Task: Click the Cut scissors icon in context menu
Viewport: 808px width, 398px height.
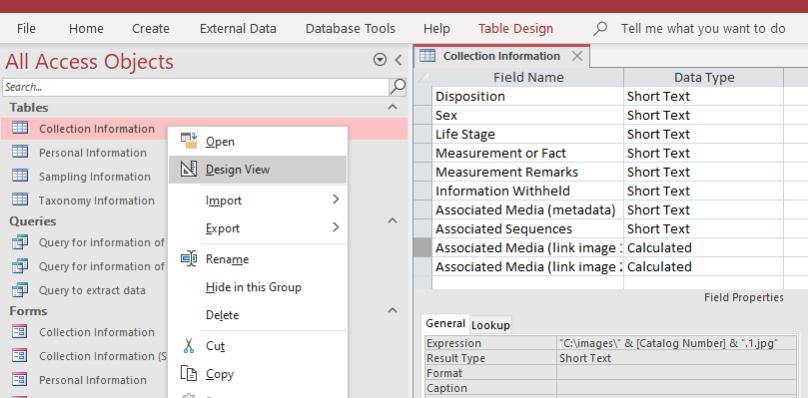Action: [189, 345]
